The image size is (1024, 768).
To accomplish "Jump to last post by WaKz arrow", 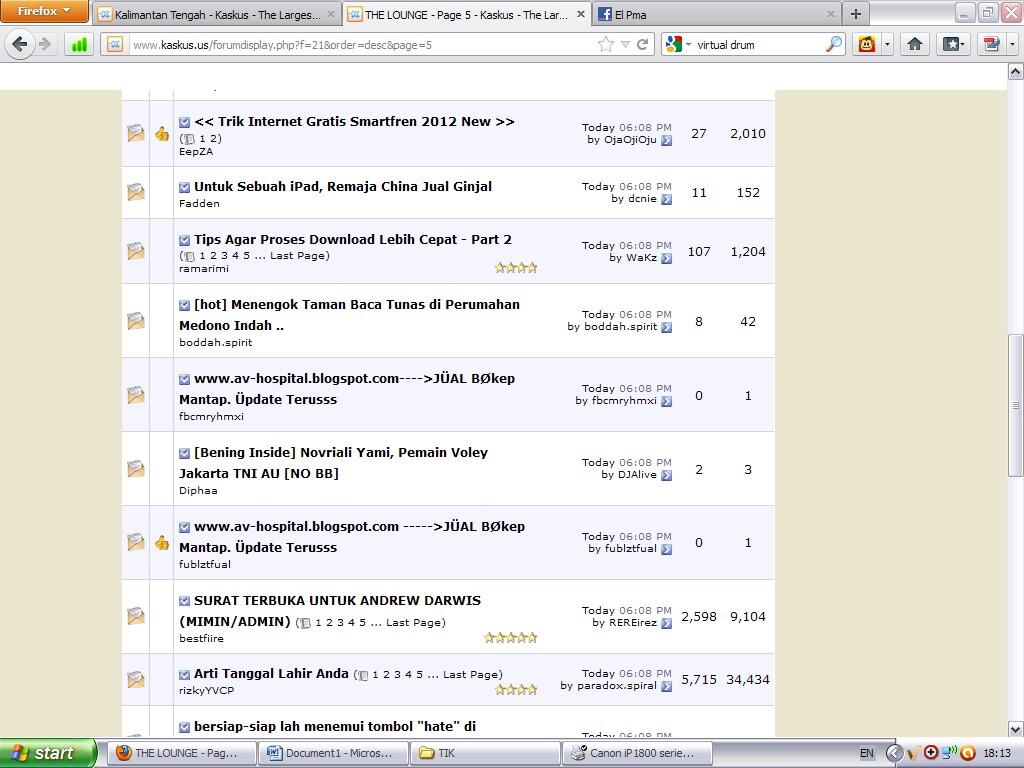I will [666, 258].
